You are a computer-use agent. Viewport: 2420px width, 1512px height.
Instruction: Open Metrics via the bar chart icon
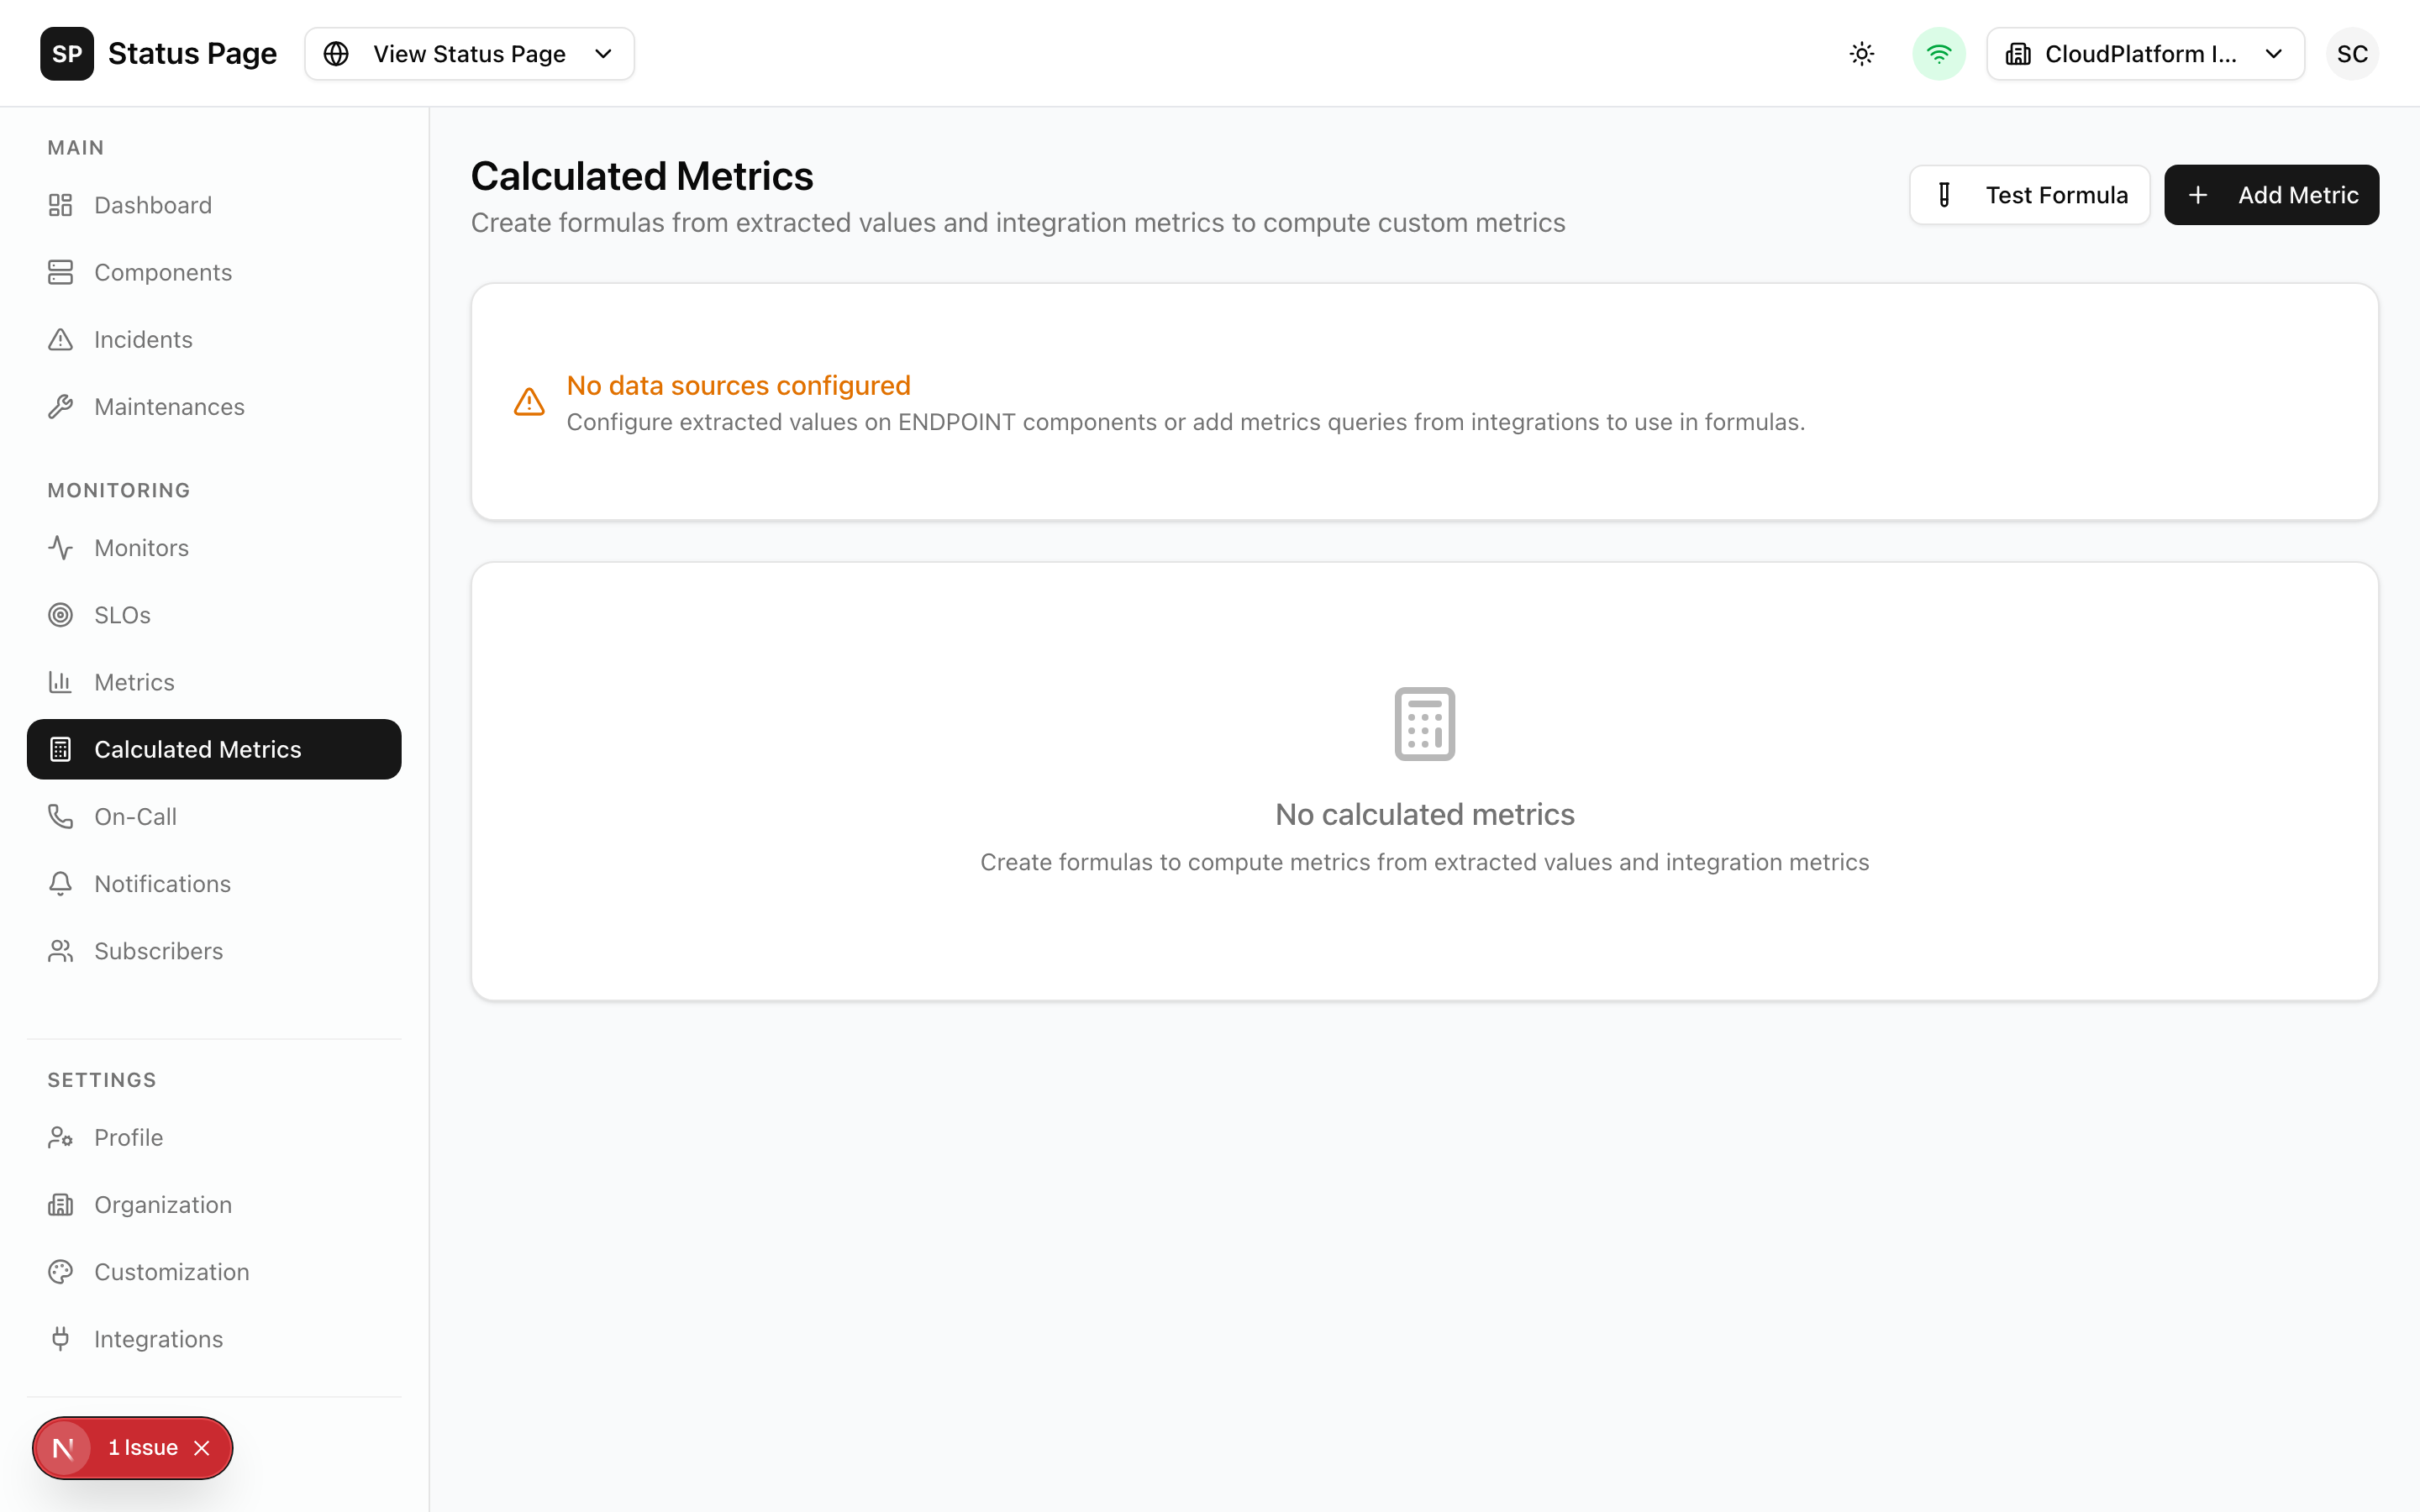[60, 681]
